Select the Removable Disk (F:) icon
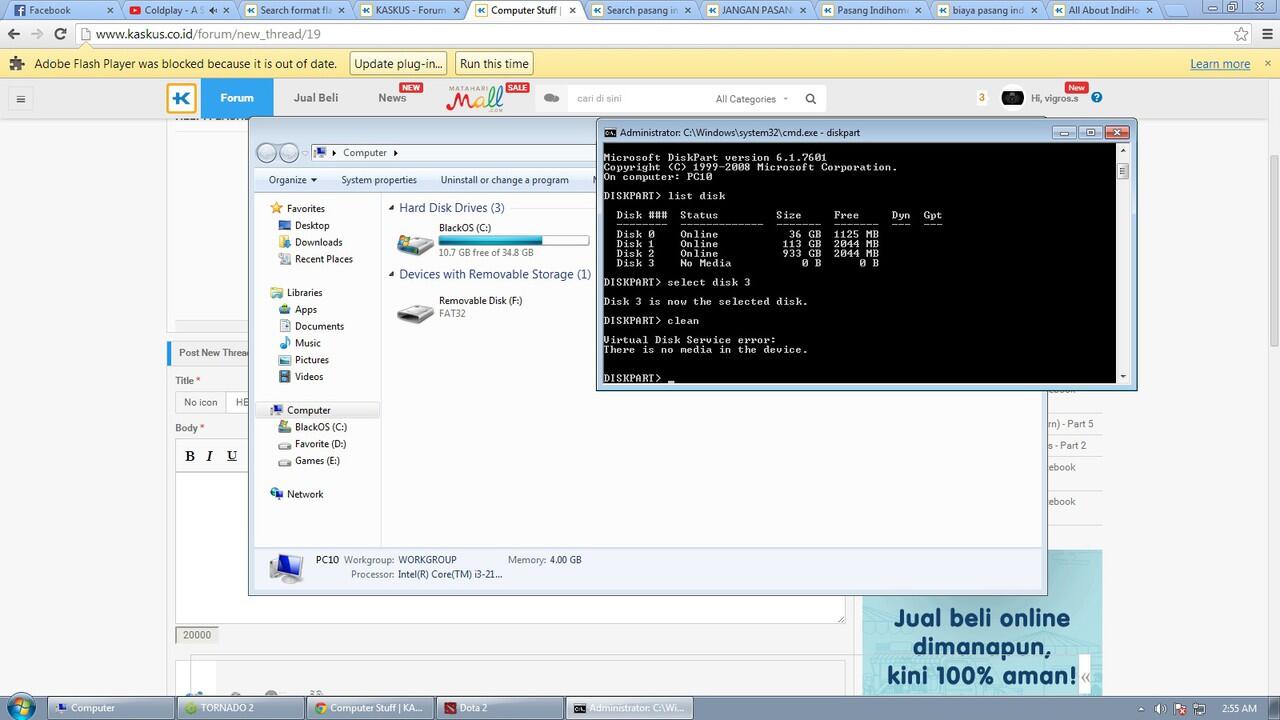 point(415,312)
